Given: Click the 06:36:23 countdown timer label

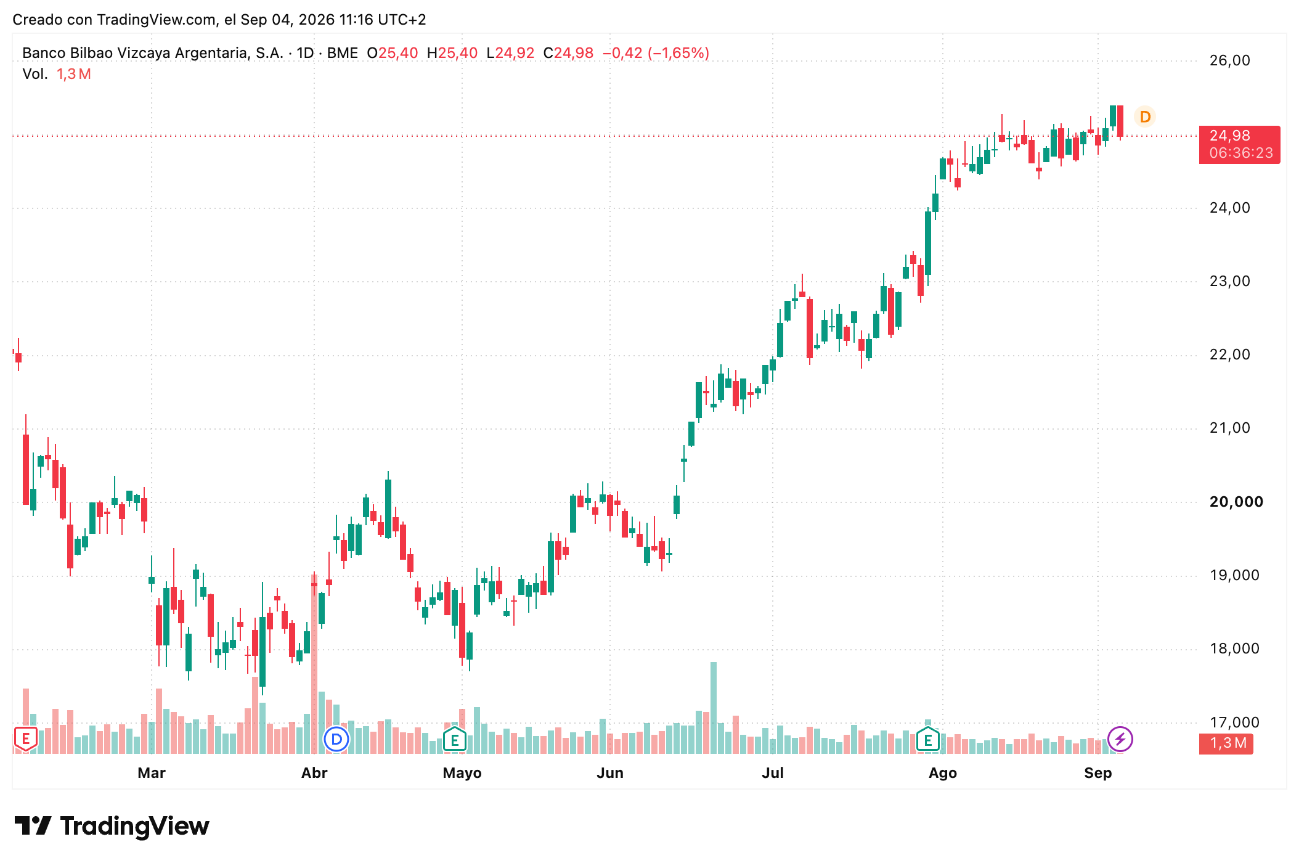Looking at the screenshot, I should tap(1240, 154).
